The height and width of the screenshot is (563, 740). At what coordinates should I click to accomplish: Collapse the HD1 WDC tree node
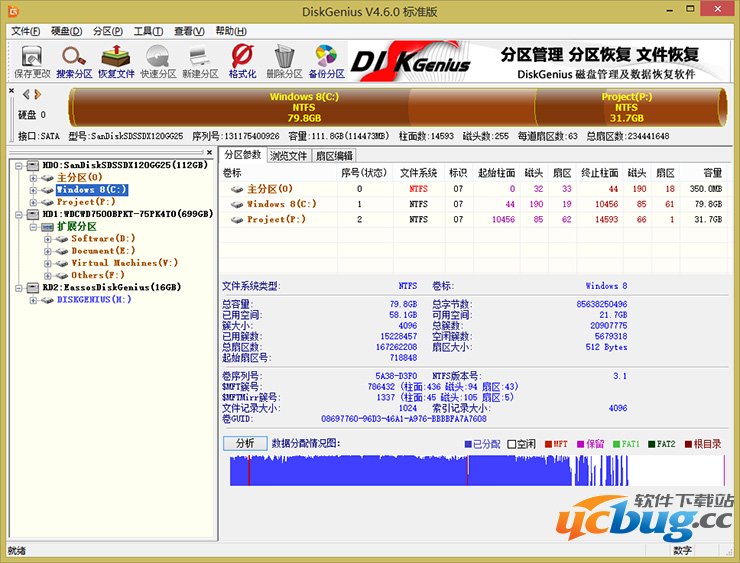19,214
